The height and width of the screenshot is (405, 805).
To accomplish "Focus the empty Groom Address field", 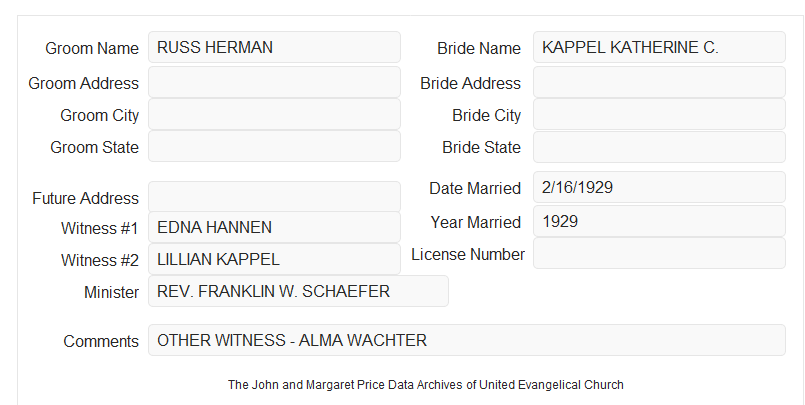I will click(x=274, y=82).
